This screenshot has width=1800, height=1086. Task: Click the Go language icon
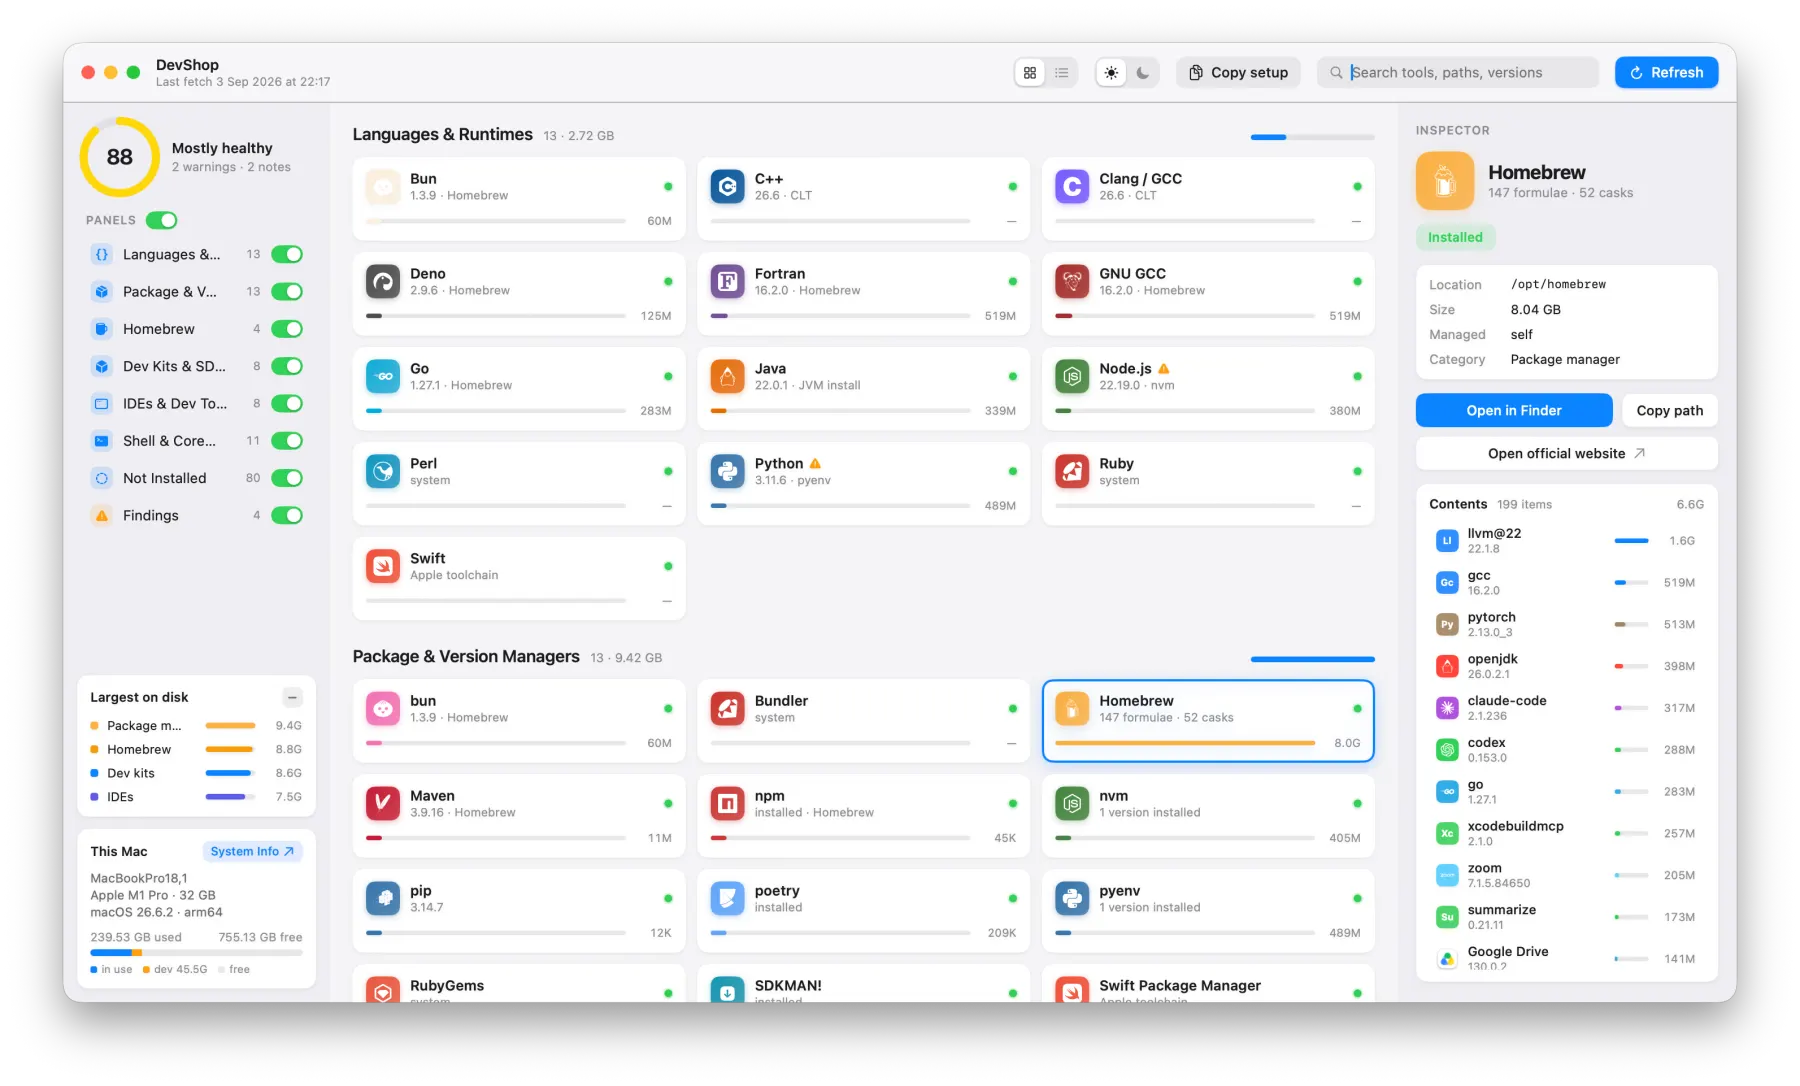[383, 377]
